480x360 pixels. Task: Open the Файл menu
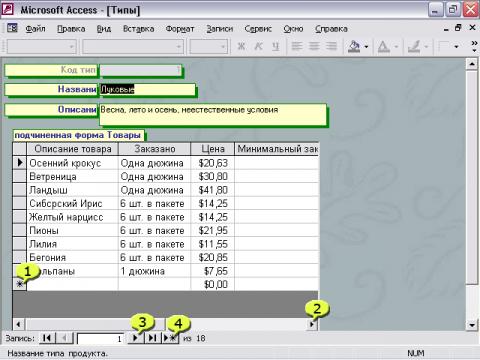pos(35,29)
